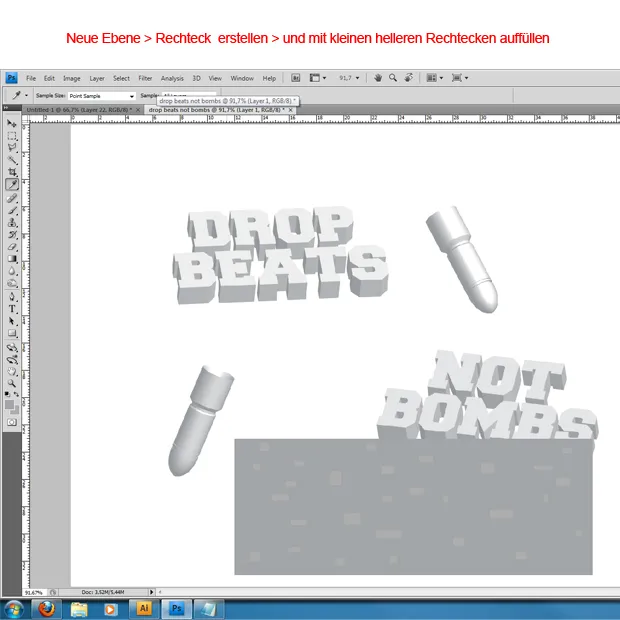Choose the Brush tool
The image size is (620, 620).
click(12, 210)
